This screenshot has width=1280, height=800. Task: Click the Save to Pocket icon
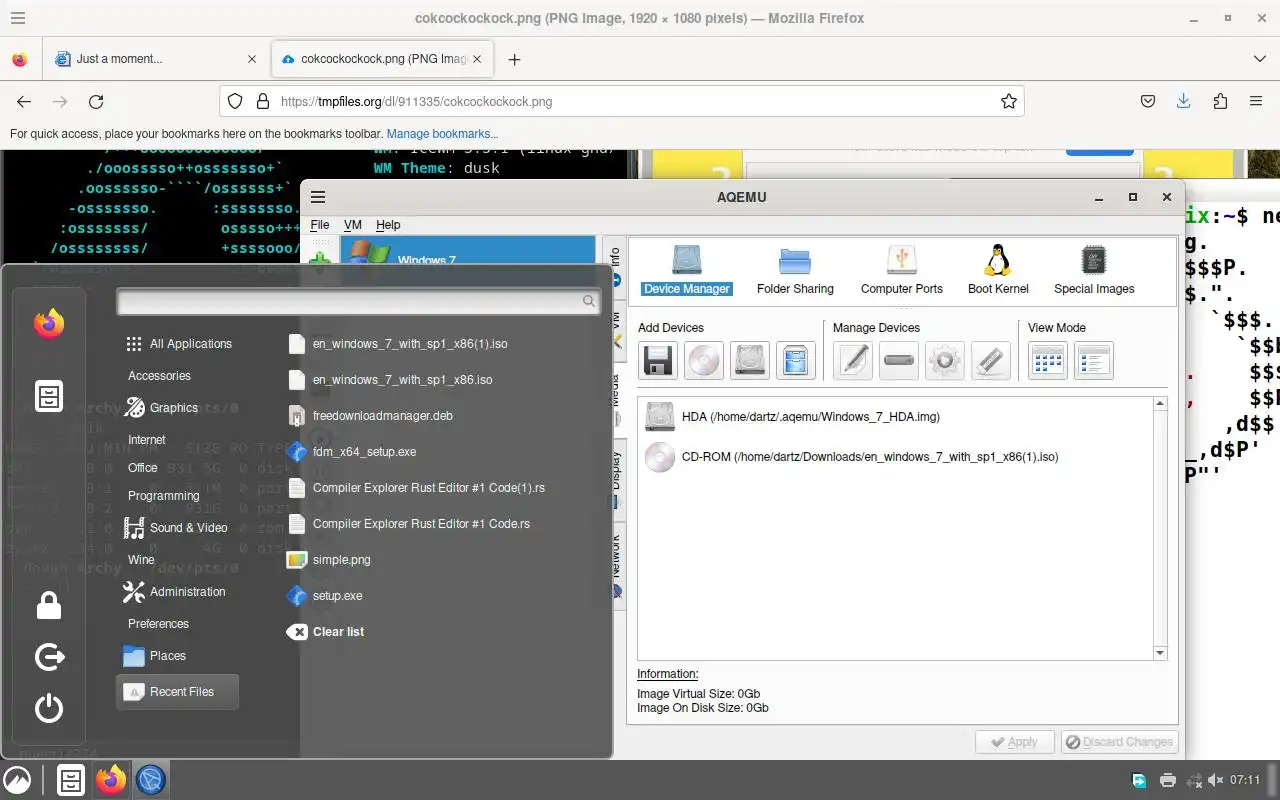click(x=1149, y=101)
